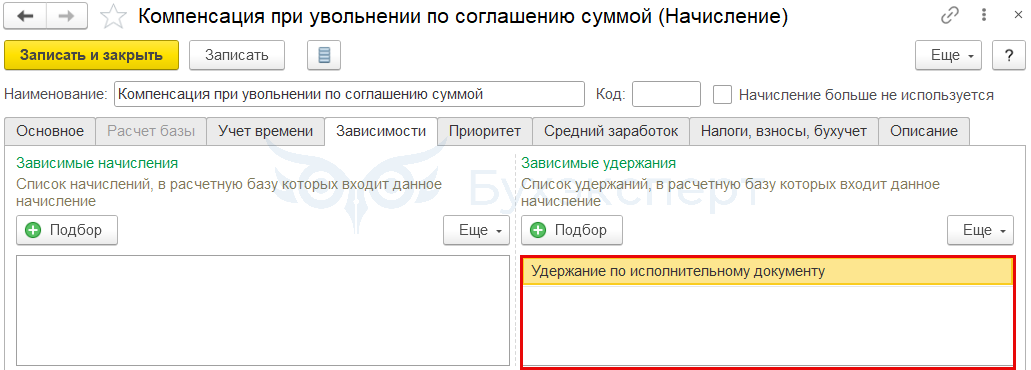Open the Еще menu under Зависимые начисления
This screenshot has width=1031, height=370.
click(x=477, y=230)
